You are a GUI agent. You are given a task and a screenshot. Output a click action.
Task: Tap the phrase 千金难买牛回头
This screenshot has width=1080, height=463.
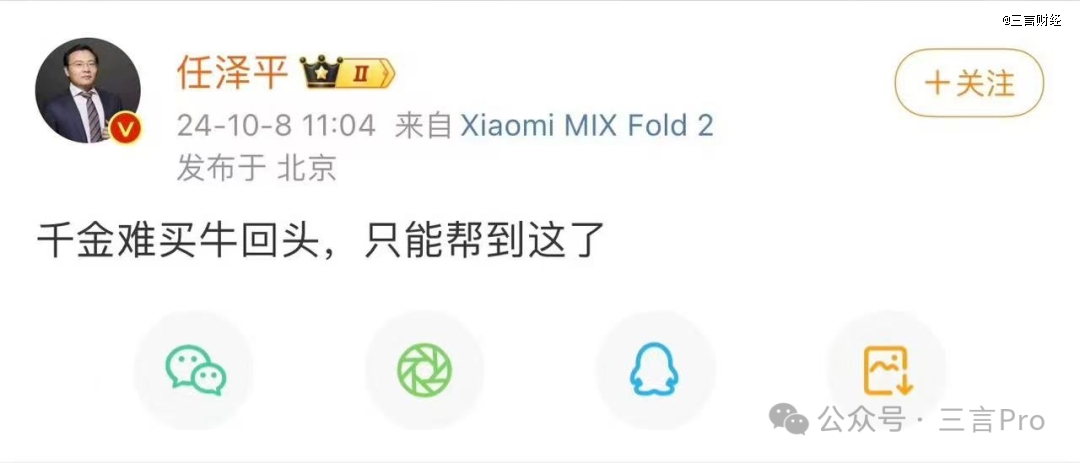point(174,239)
